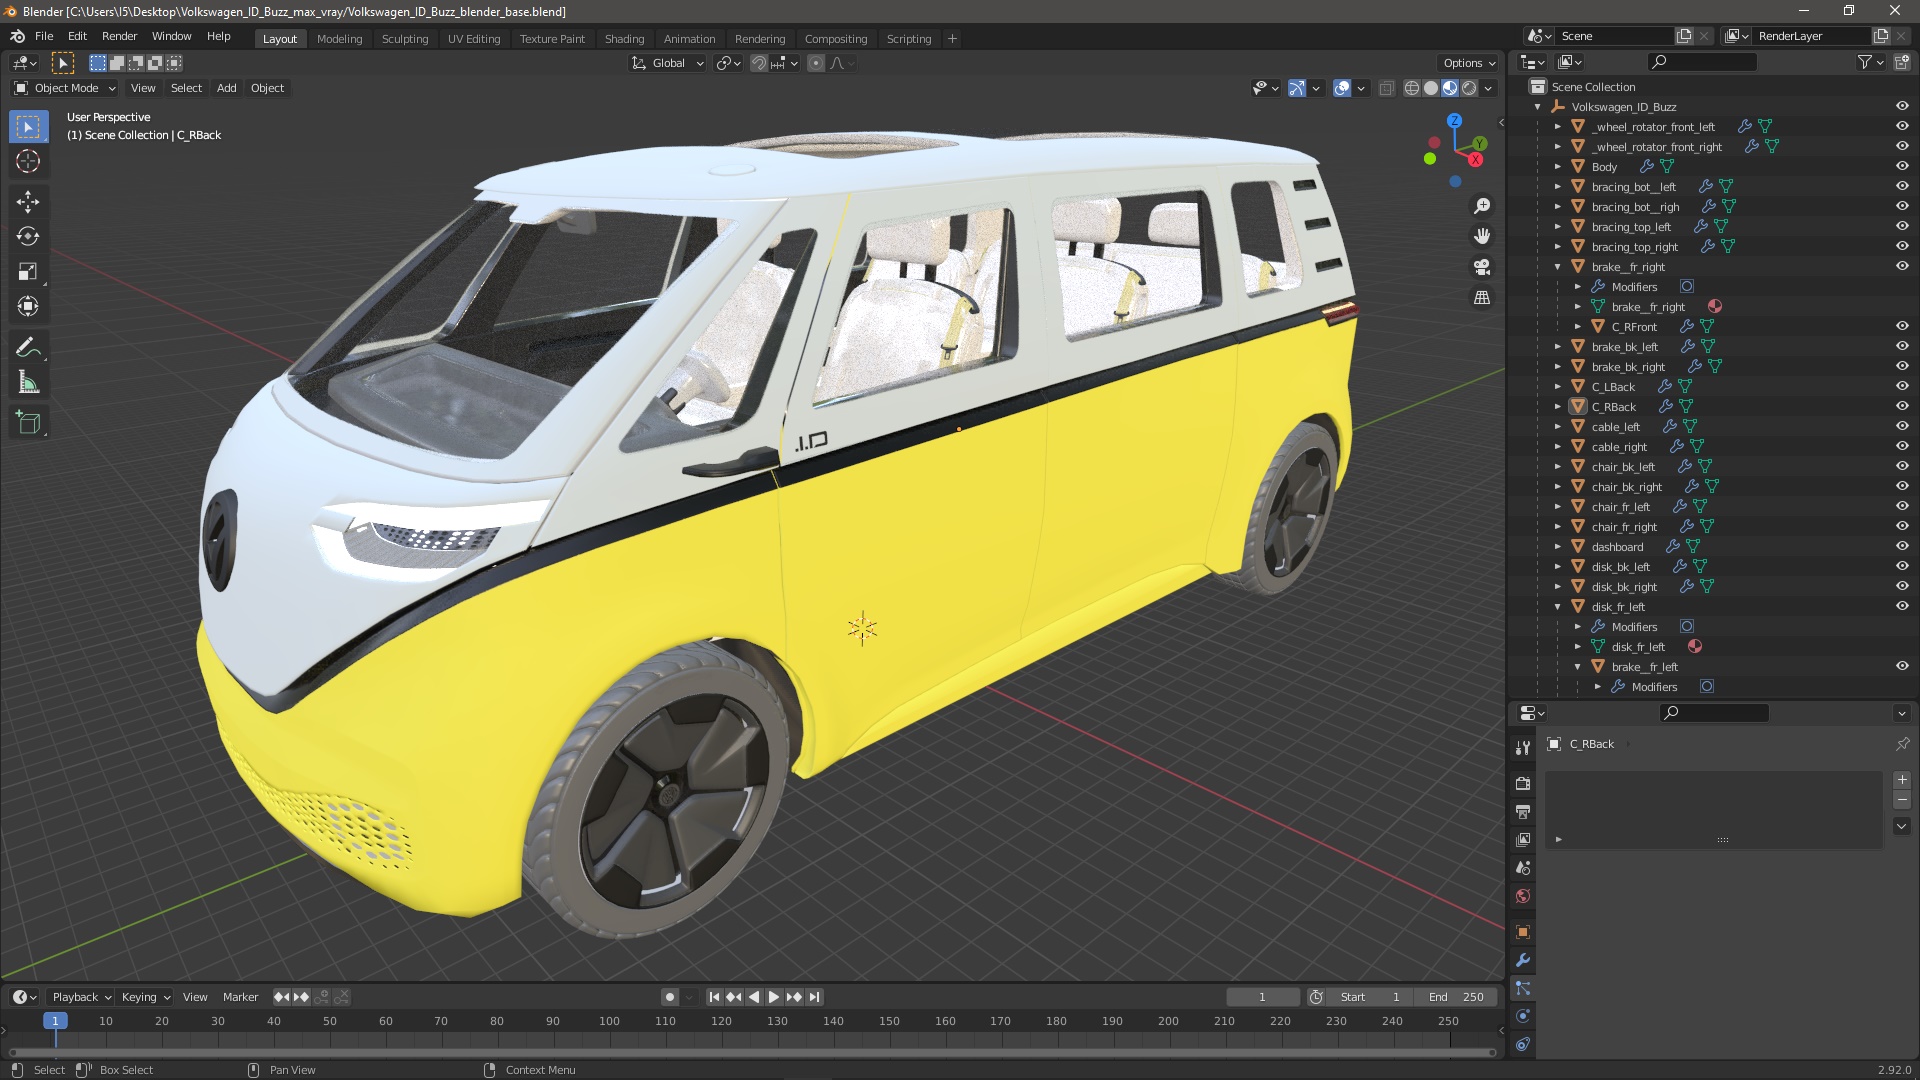
Task: Switch to UV Editing workspace tab
Action: click(x=474, y=39)
